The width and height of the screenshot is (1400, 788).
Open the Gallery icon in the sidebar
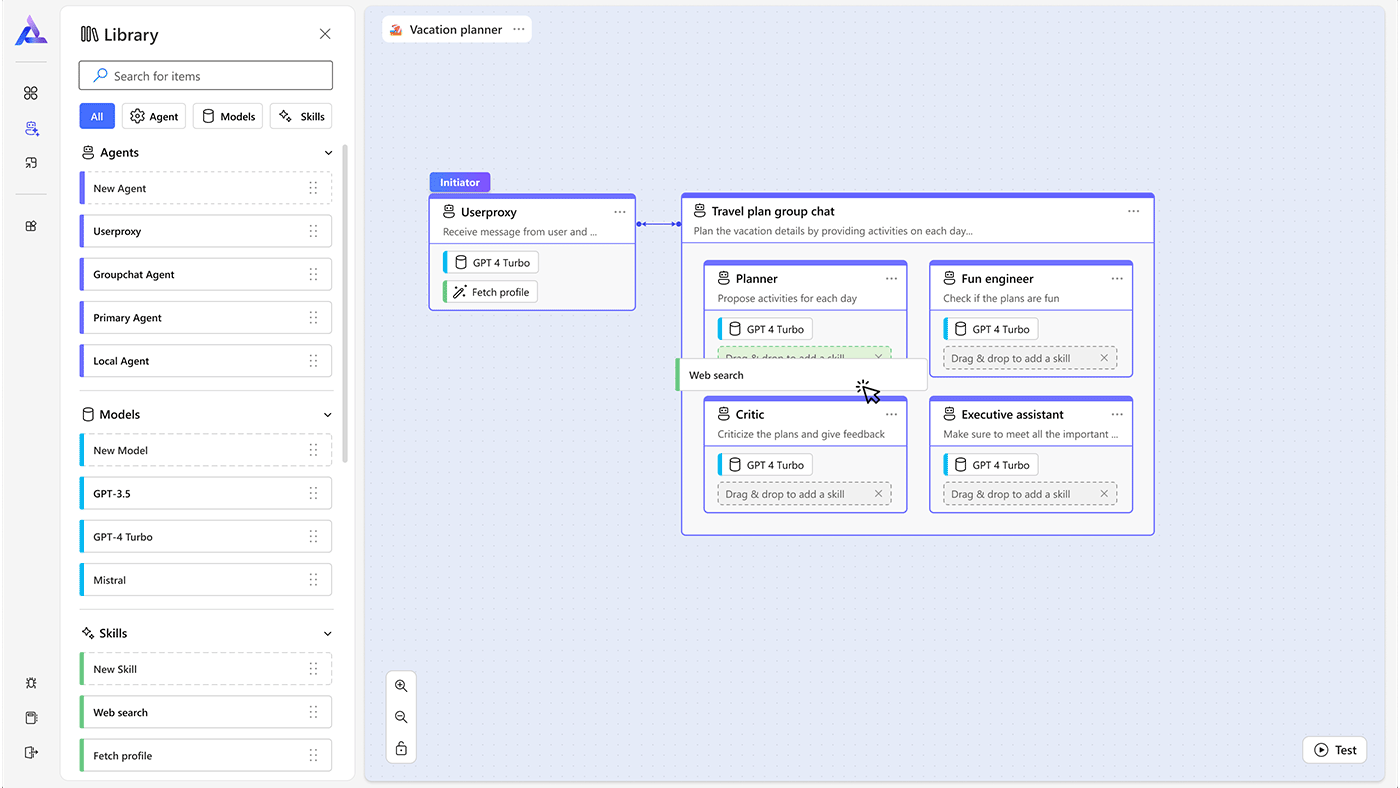tap(31, 225)
